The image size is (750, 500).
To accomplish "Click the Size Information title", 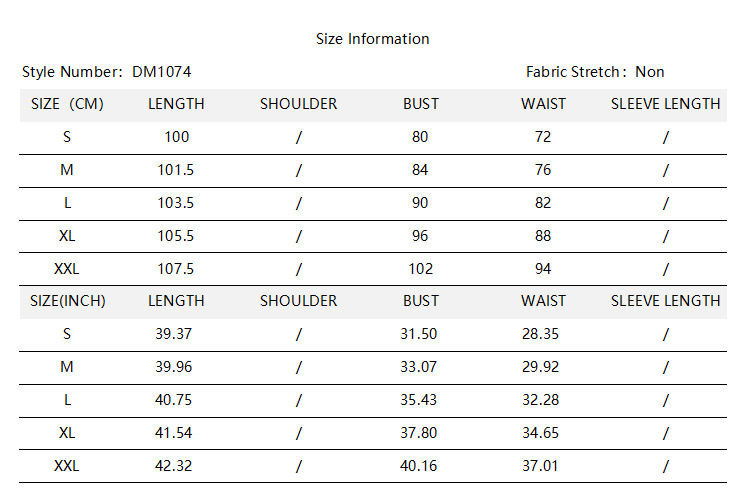I will coord(372,39).
